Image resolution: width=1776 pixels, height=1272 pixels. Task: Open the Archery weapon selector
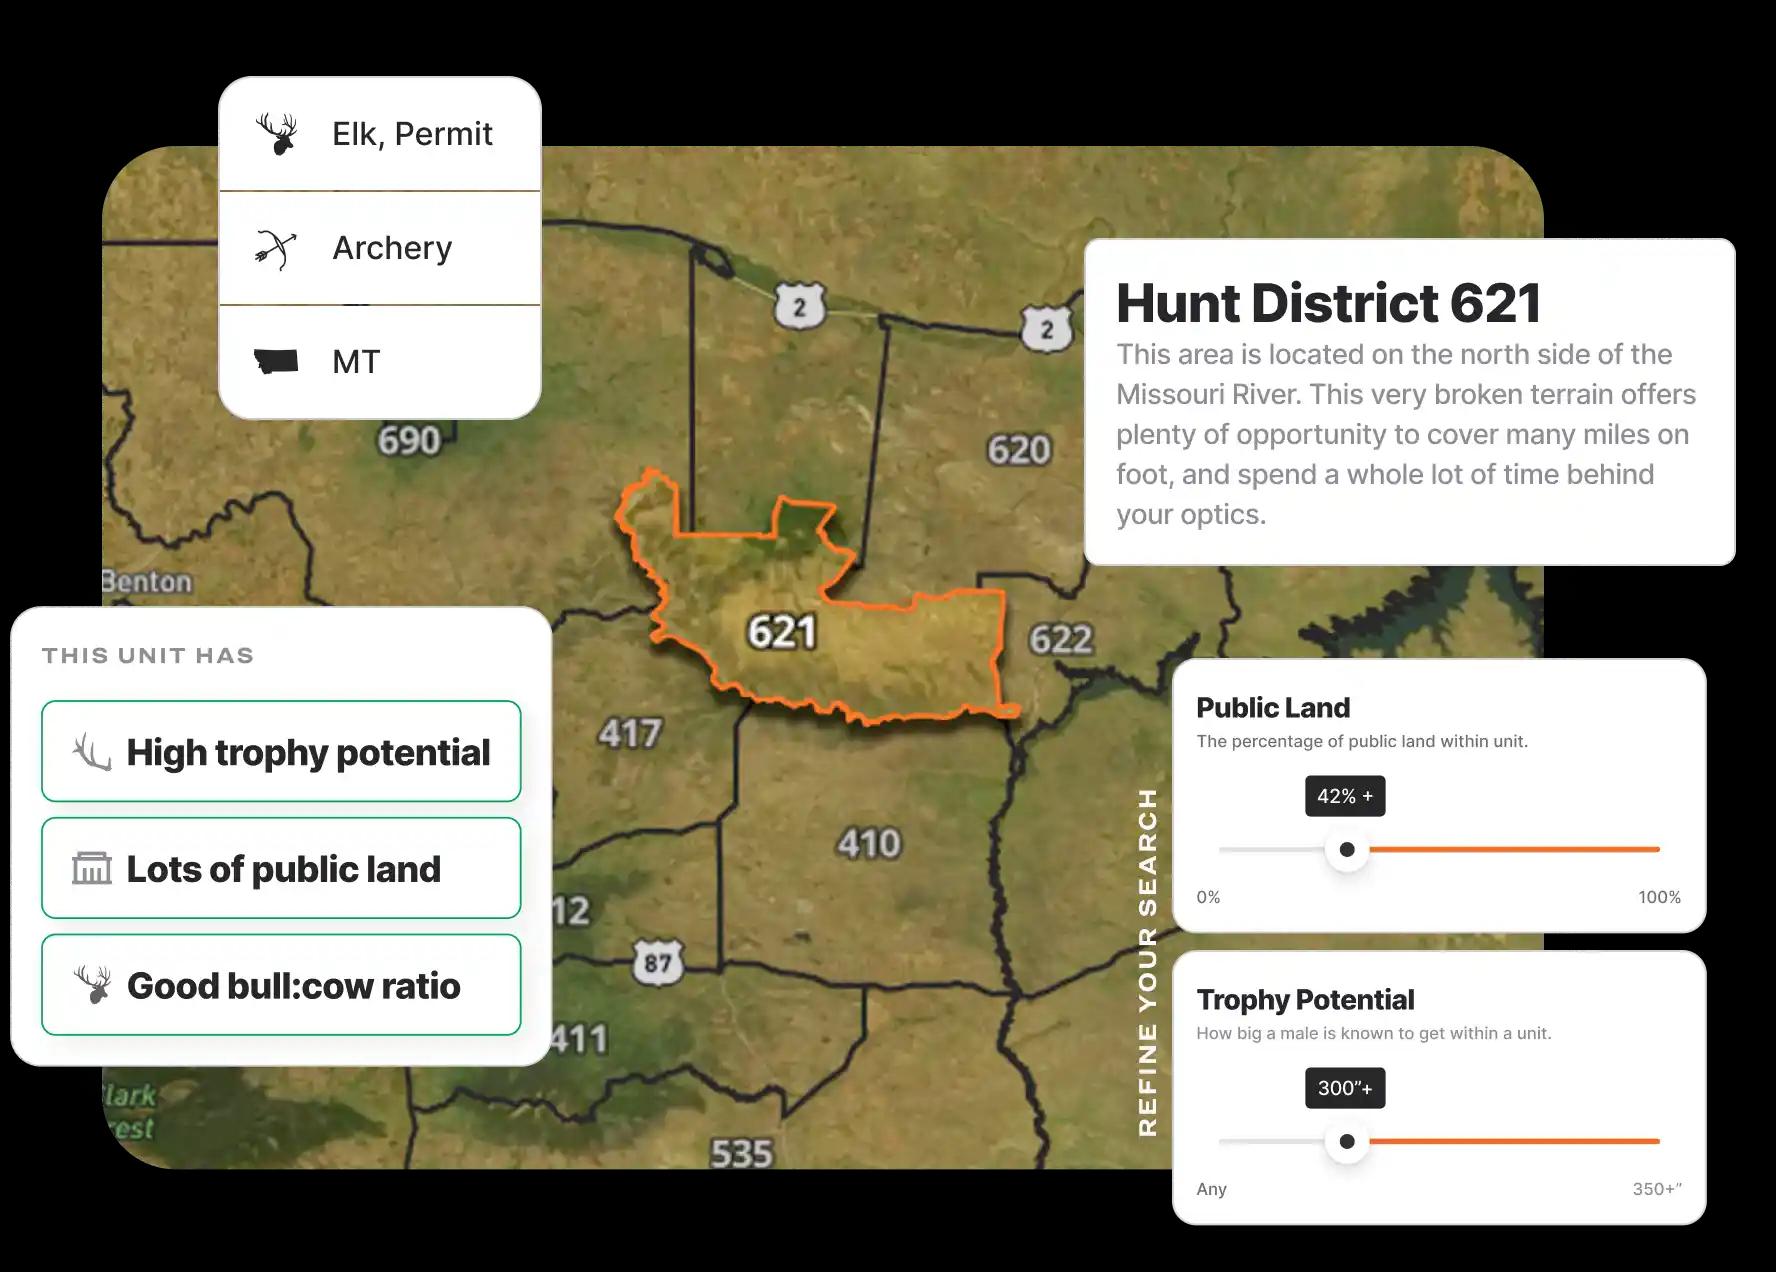(x=380, y=247)
